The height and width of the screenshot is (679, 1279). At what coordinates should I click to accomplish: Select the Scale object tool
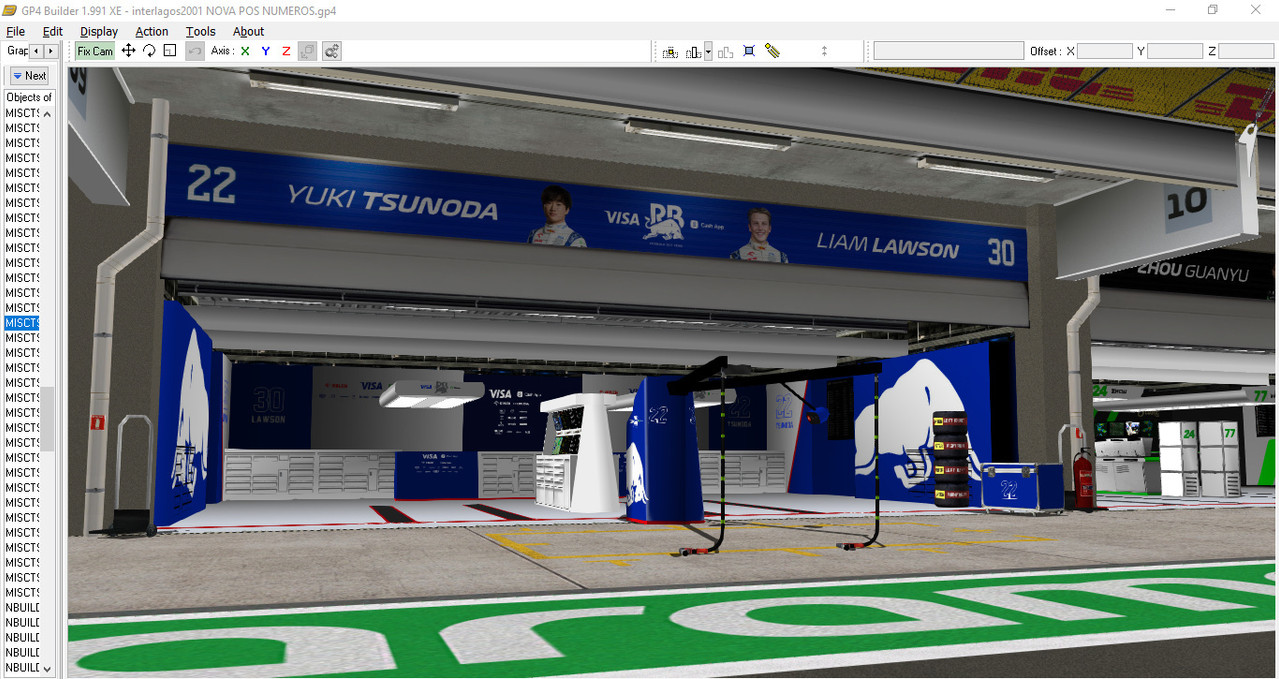point(170,51)
